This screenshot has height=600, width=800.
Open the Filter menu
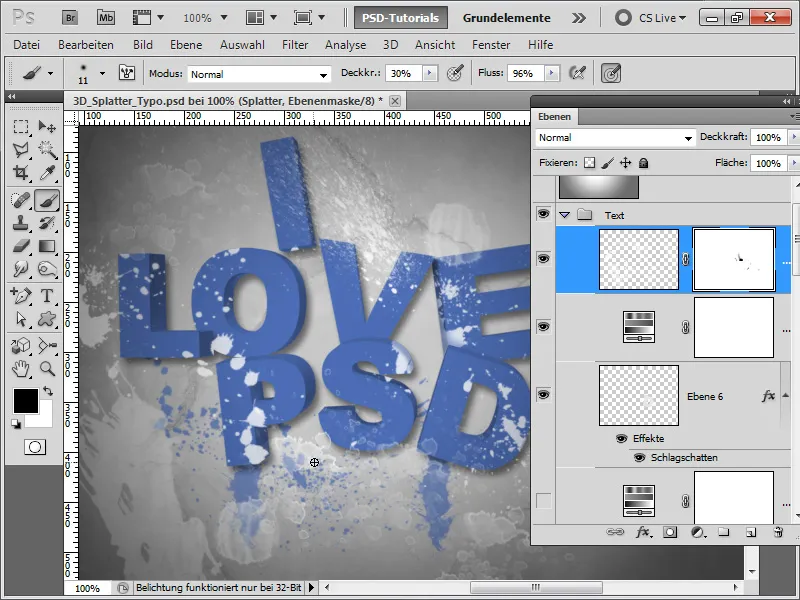coord(295,45)
